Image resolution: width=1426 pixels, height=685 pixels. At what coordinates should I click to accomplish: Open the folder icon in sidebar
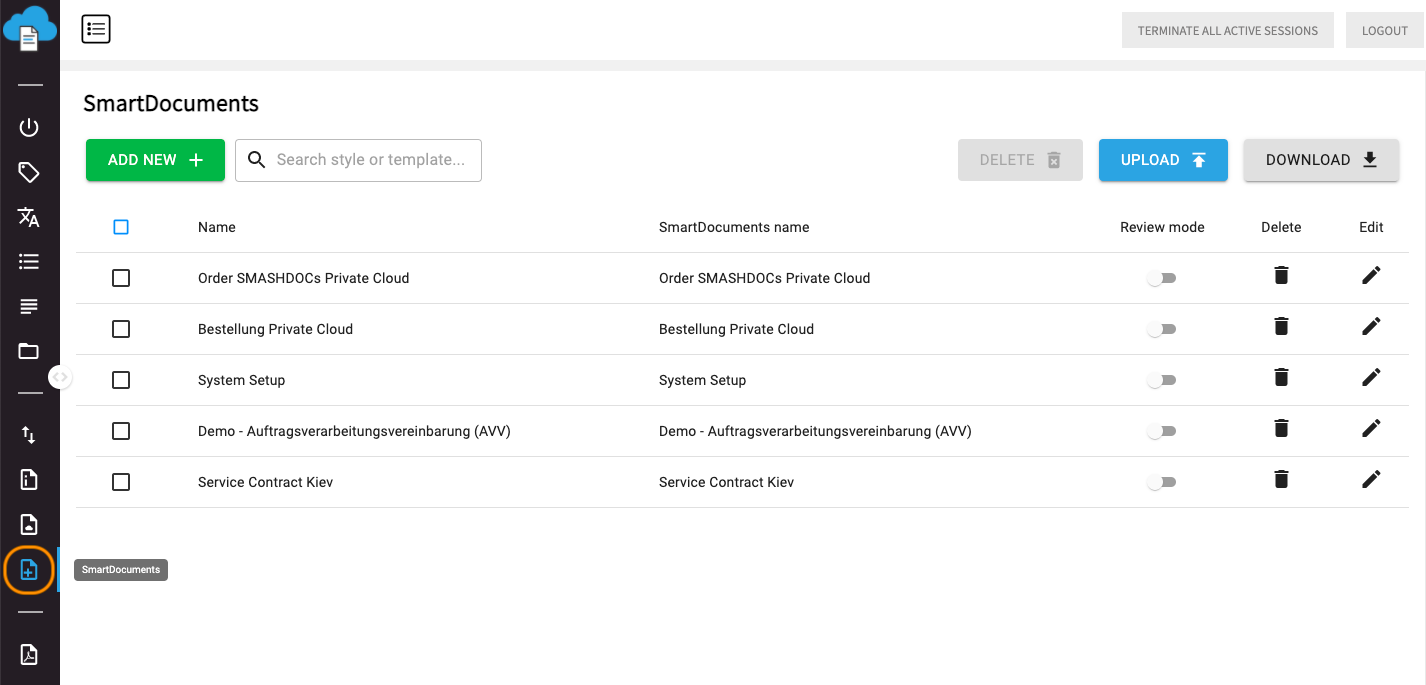tap(29, 351)
